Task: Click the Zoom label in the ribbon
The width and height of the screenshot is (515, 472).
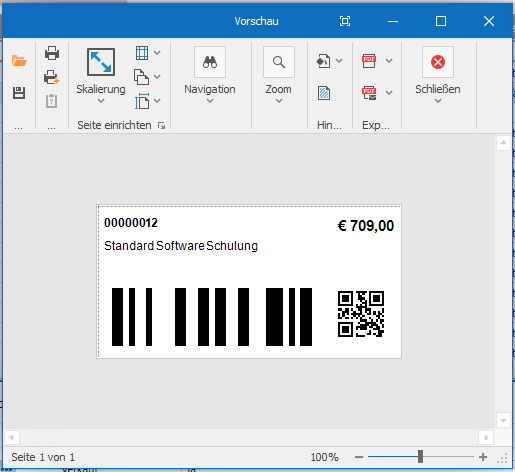Action: 279,89
